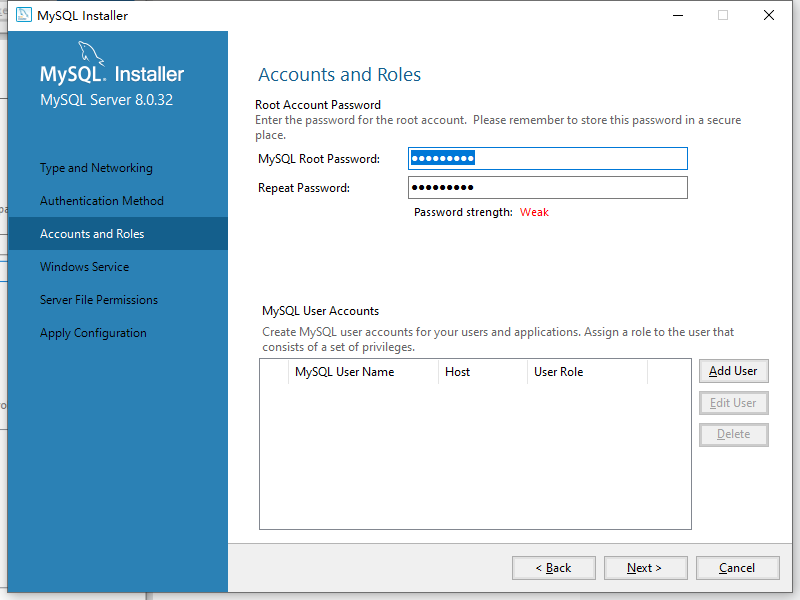Select the Accounts and Roles step
Viewport: 800px width, 600px height.
pyautogui.click(x=118, y=234)
